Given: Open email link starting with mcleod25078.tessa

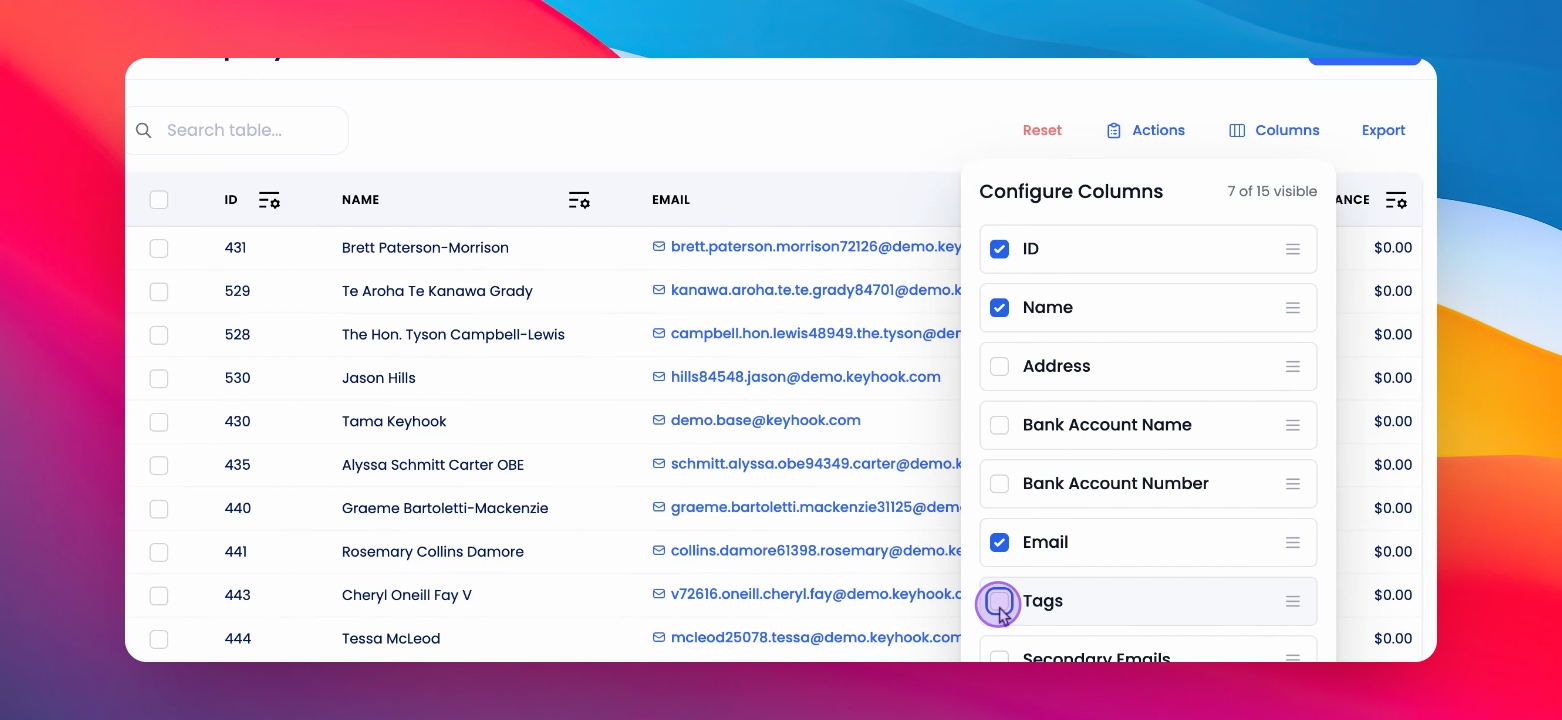Looking at the screenshot, I should (815, 638).
